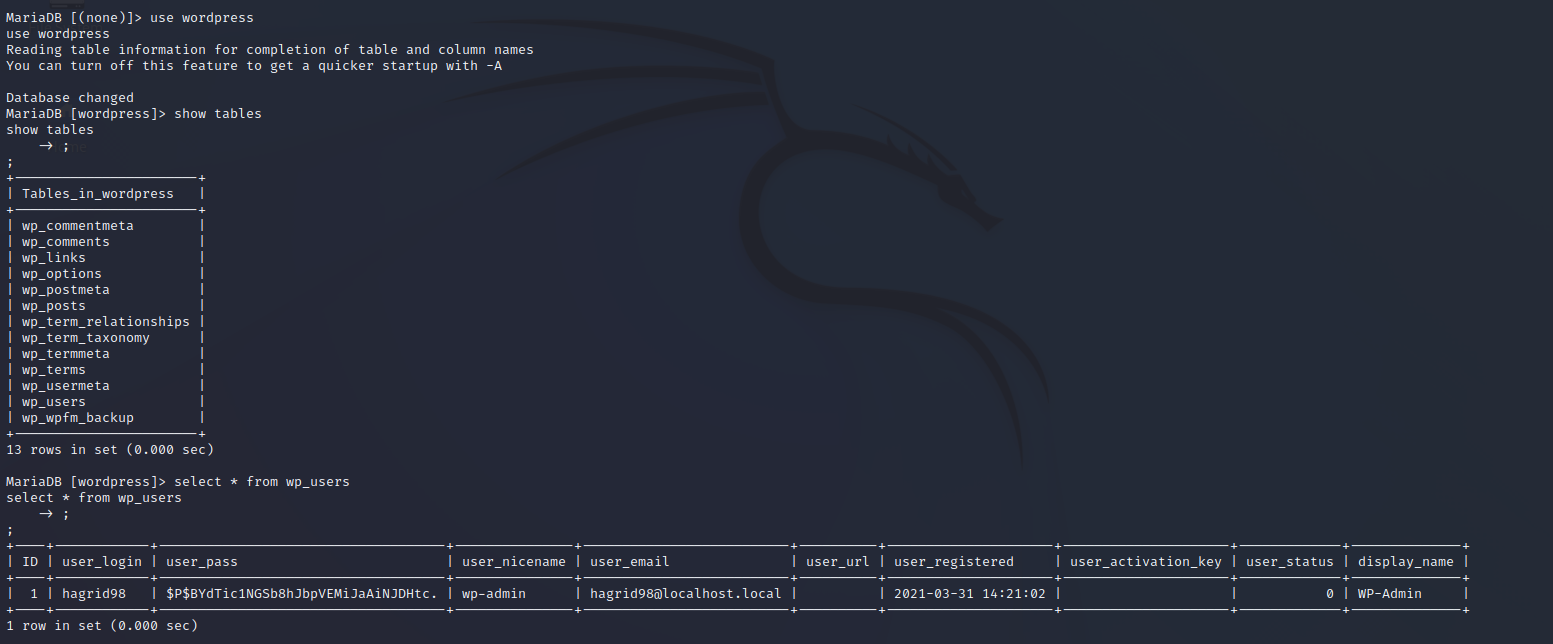Viewport: 1553px width, 644px height.
Task: Click the wp_links table entry
Action: pos(54,258)
